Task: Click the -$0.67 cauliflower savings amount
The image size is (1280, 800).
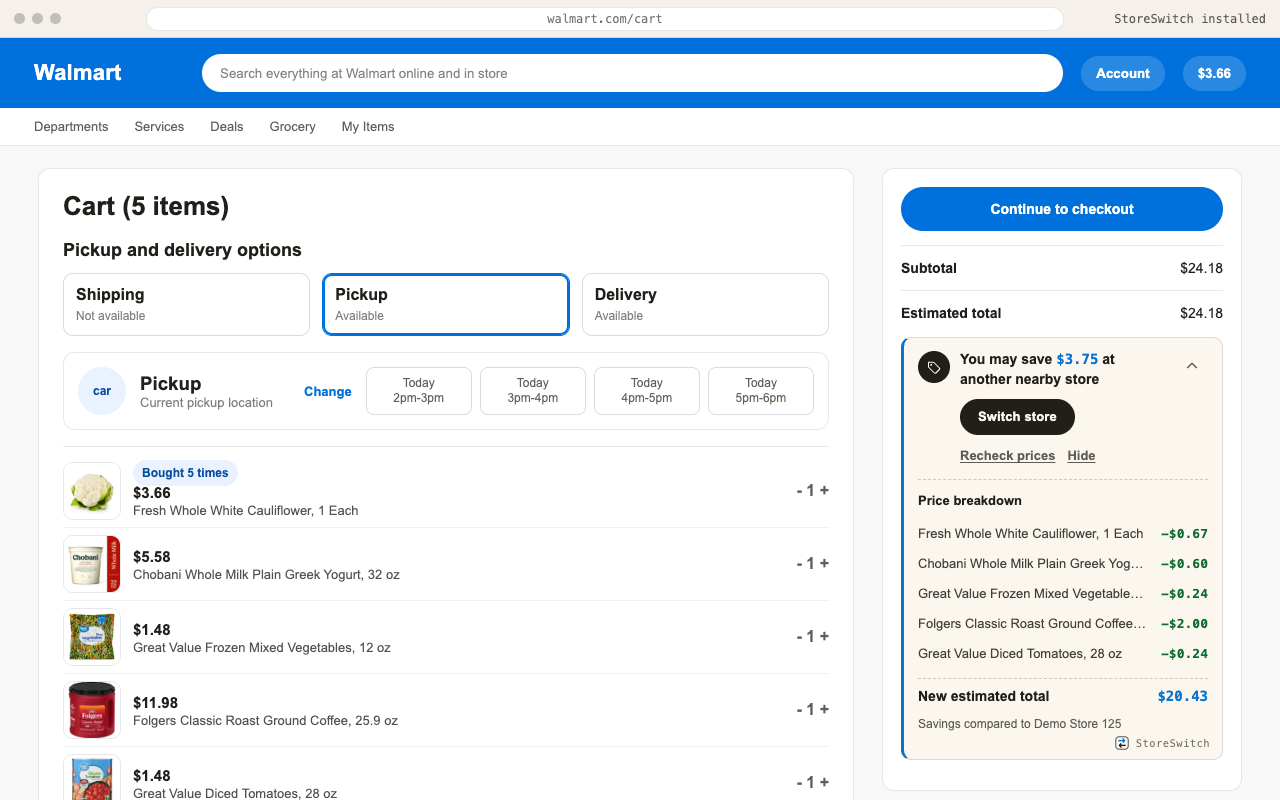Action: point(1184,533)
